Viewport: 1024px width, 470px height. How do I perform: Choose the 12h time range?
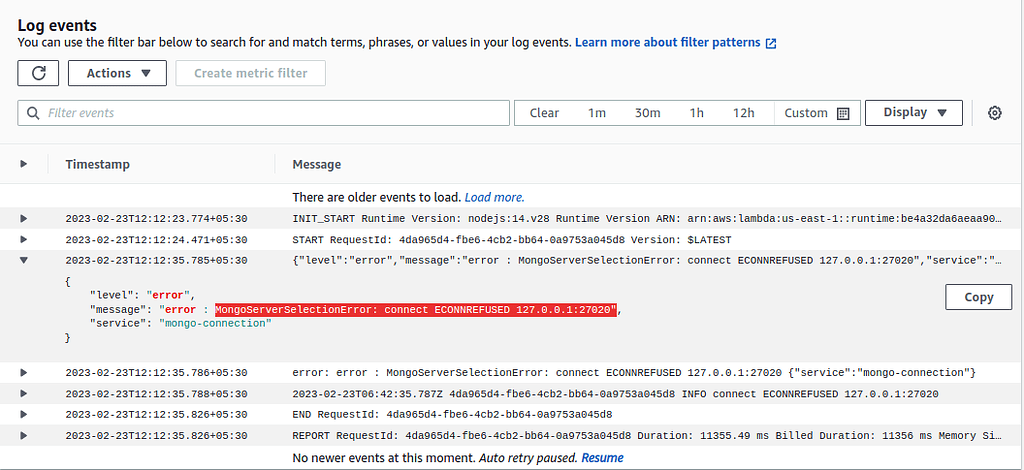[743, 113]
